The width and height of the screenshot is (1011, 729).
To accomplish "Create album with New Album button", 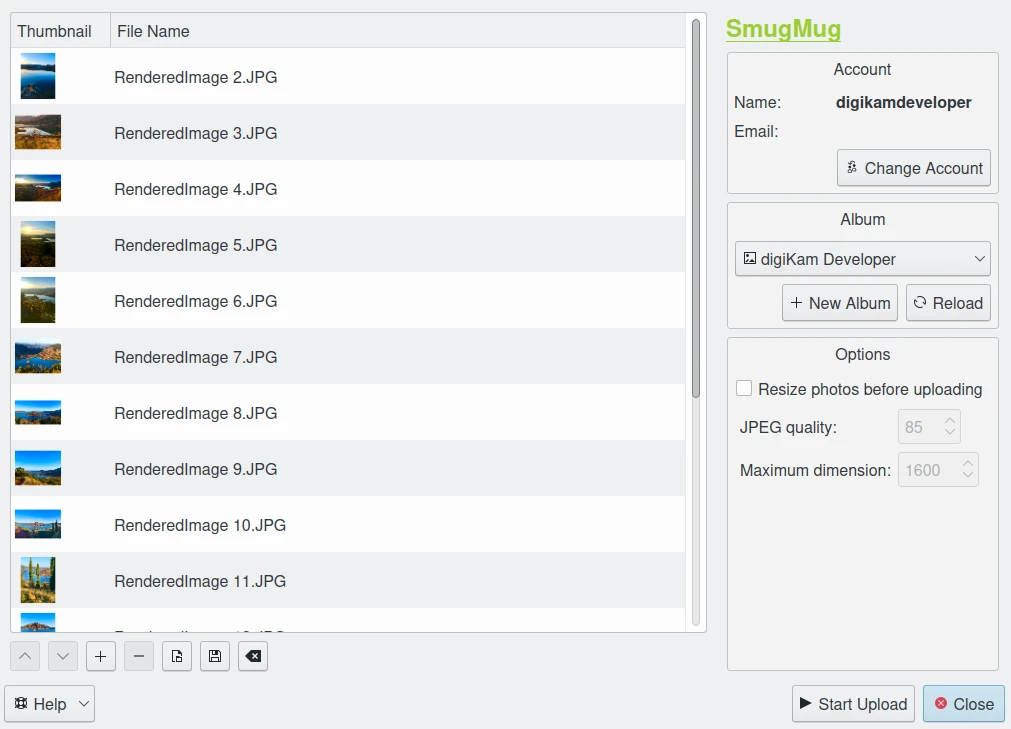I will [x=839, y=303].
